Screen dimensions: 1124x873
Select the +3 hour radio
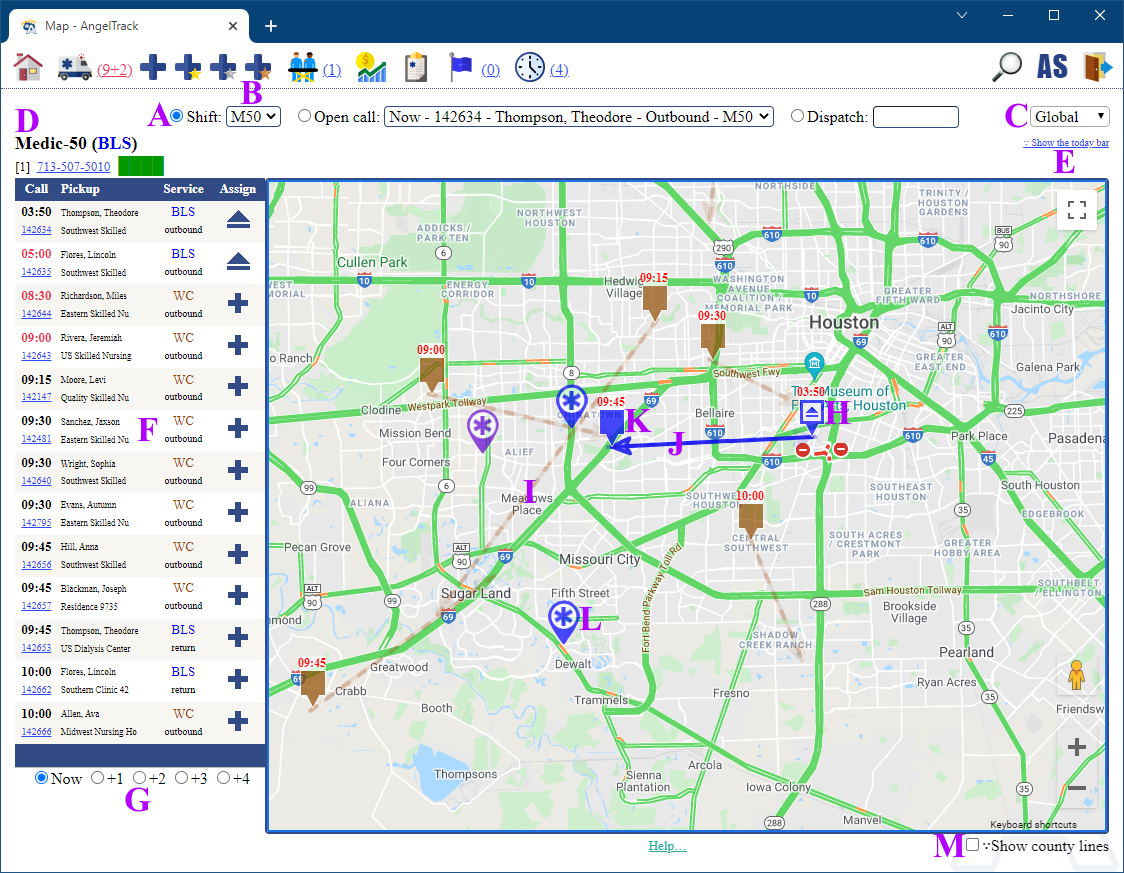[x=181, y=778]
